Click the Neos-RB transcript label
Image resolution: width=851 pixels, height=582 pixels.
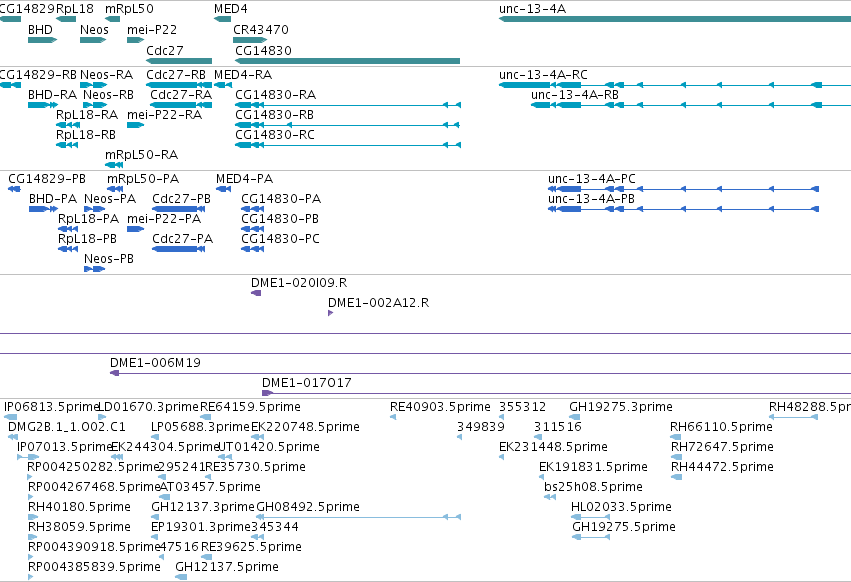[109, 95]
